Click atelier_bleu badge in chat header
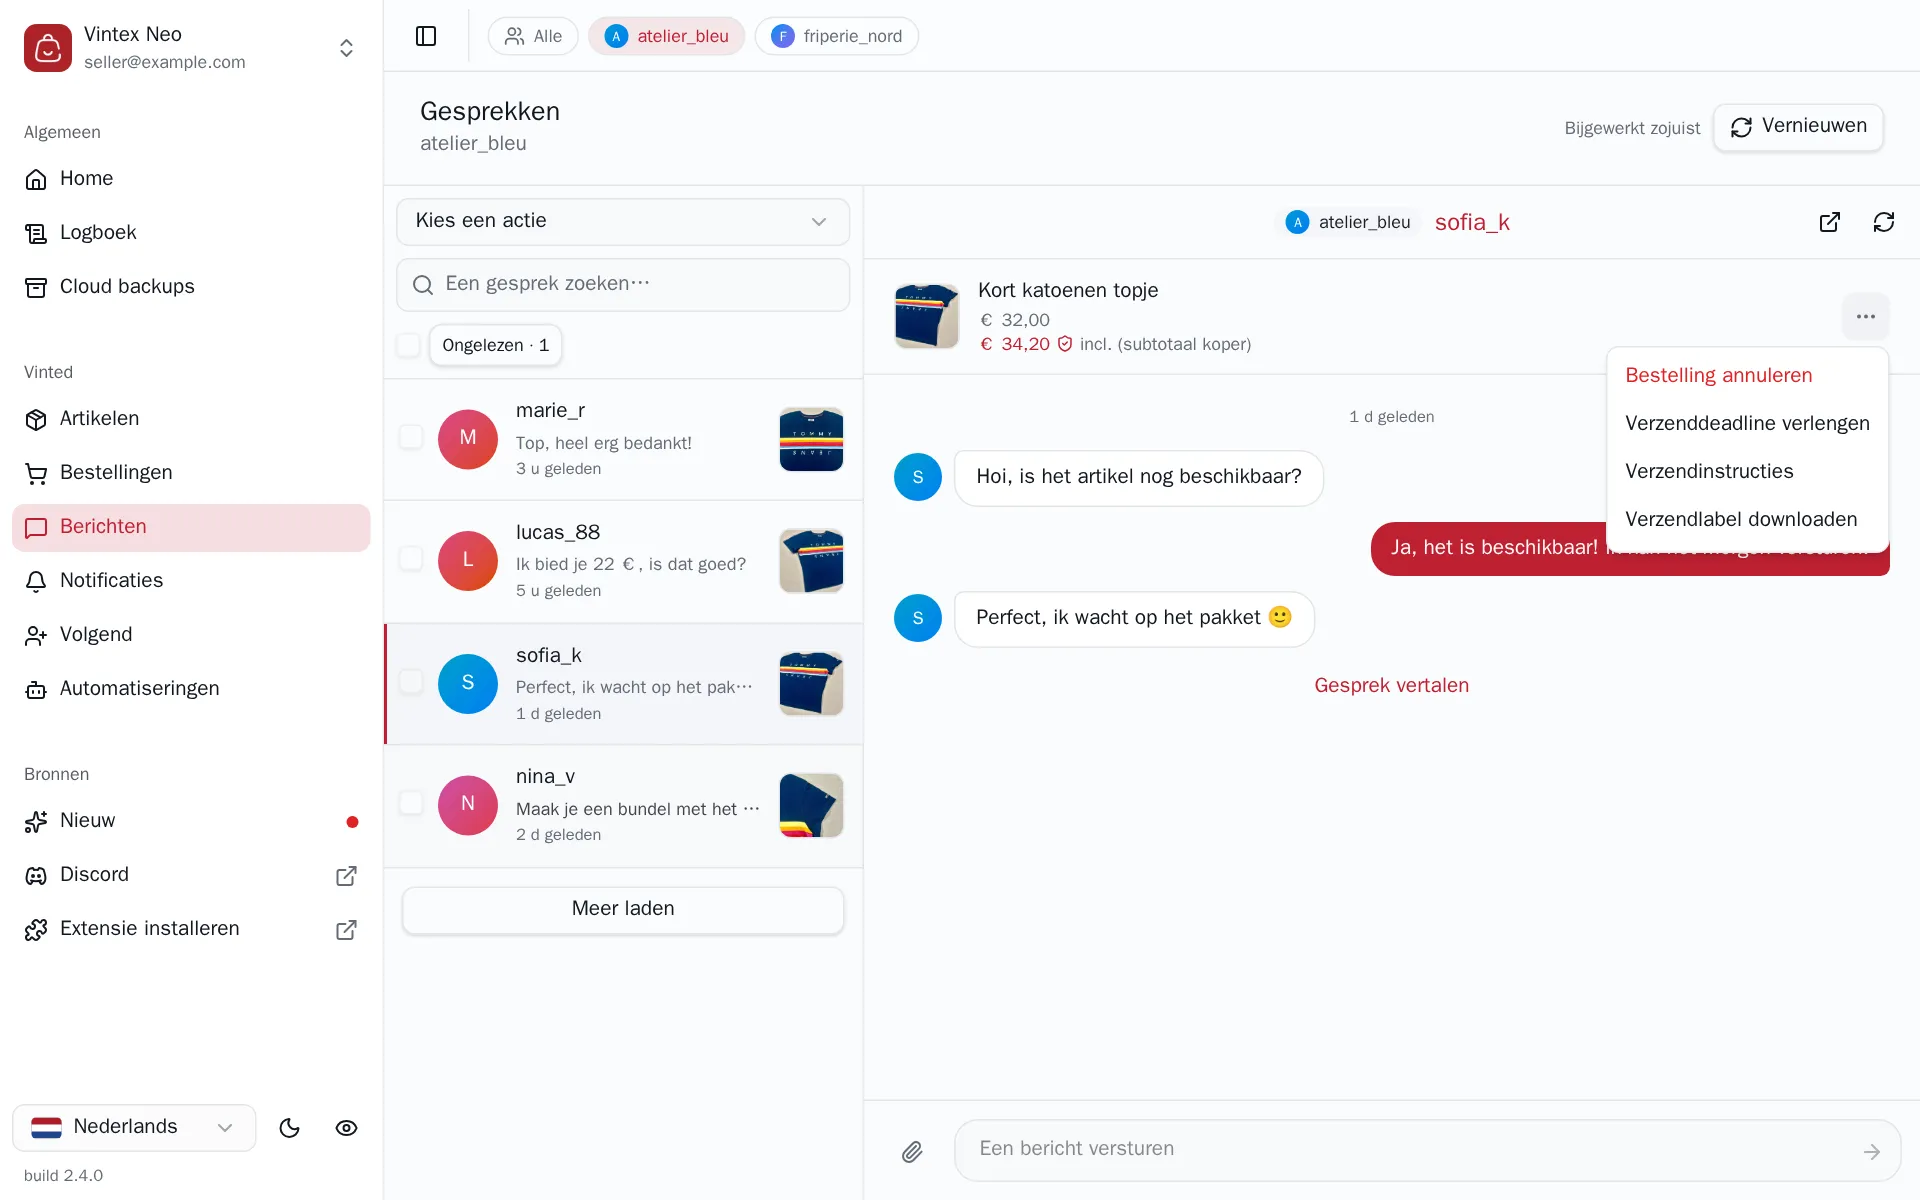Image resolution: width=1920 pixels, height=1200 pixels. (x=1348, y=222)
